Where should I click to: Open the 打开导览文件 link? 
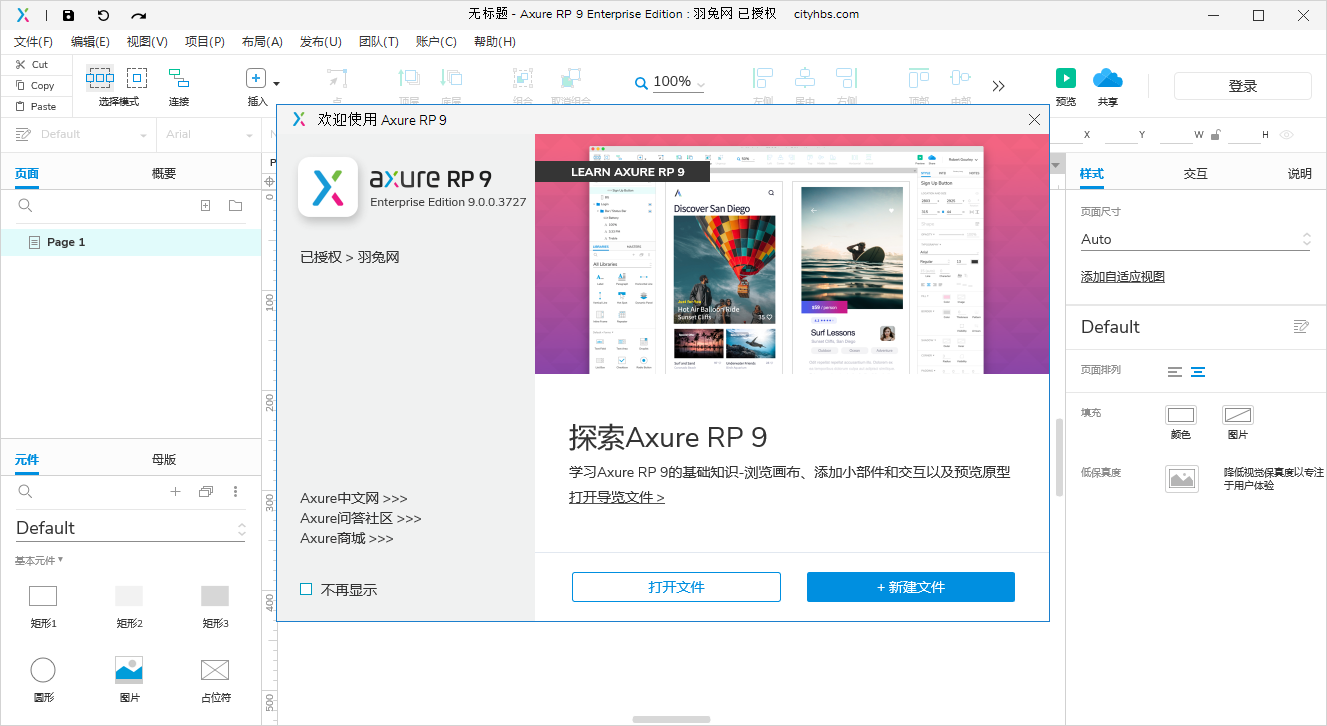tap(616, 497)
